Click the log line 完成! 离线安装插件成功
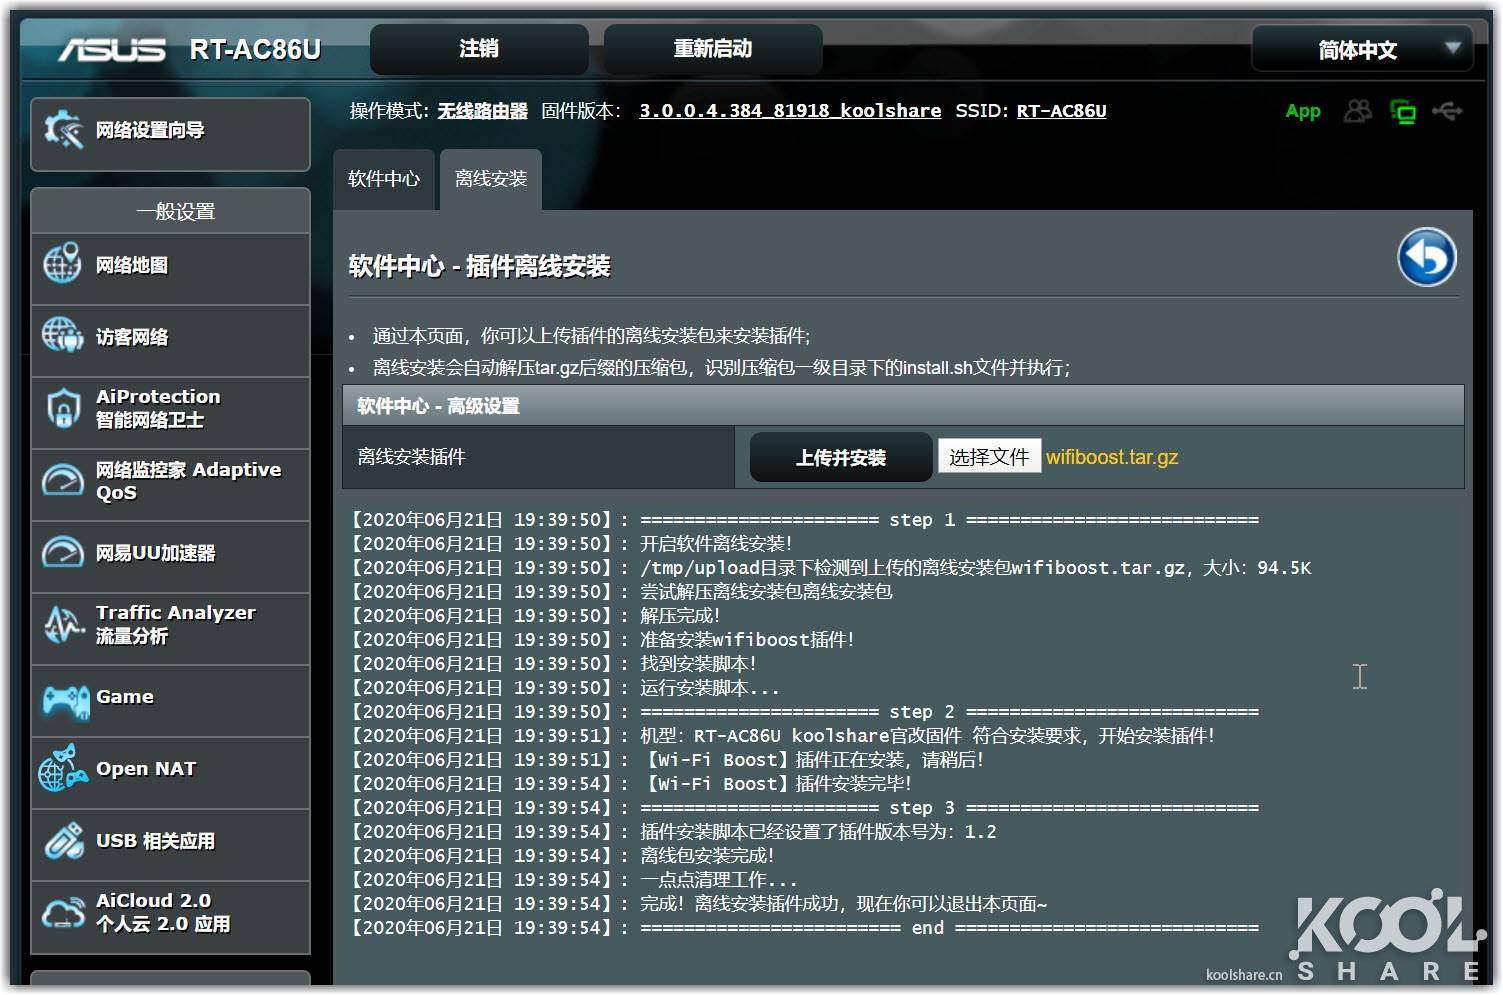Image resolution: width=1503 pixels, height=995 pixels. 698,904
